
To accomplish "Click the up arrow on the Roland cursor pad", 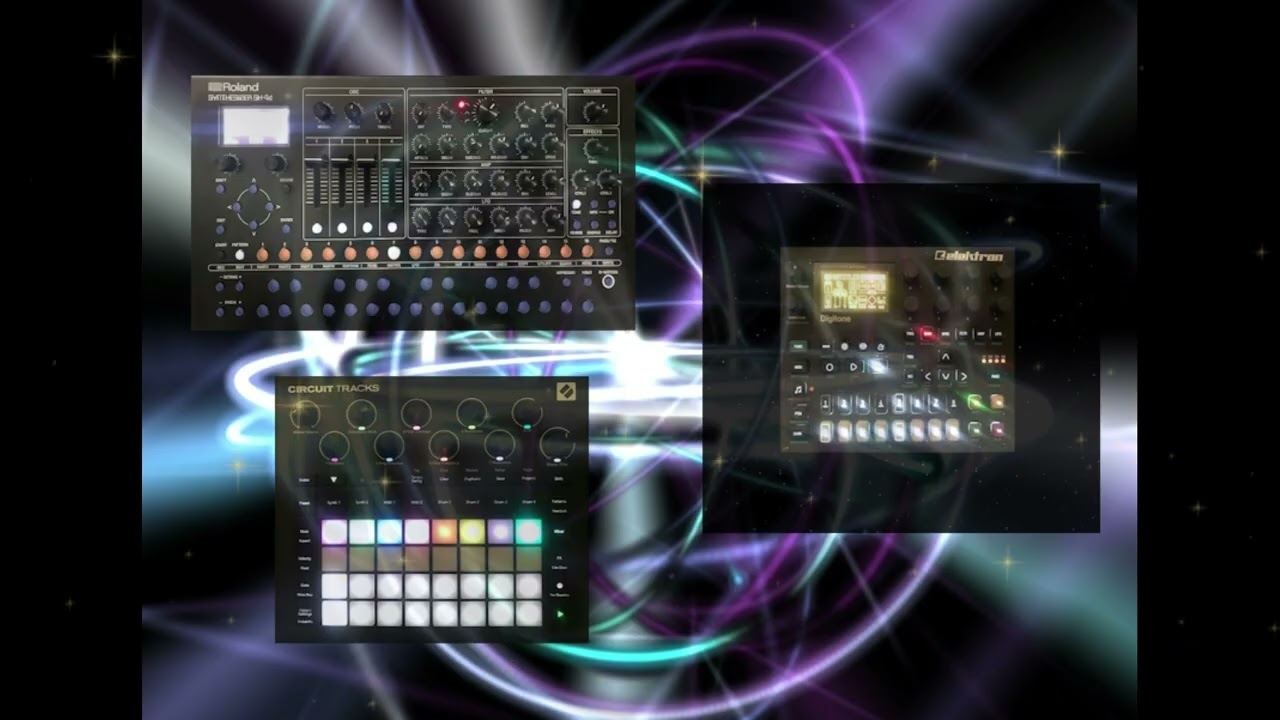I will point(253,188).
